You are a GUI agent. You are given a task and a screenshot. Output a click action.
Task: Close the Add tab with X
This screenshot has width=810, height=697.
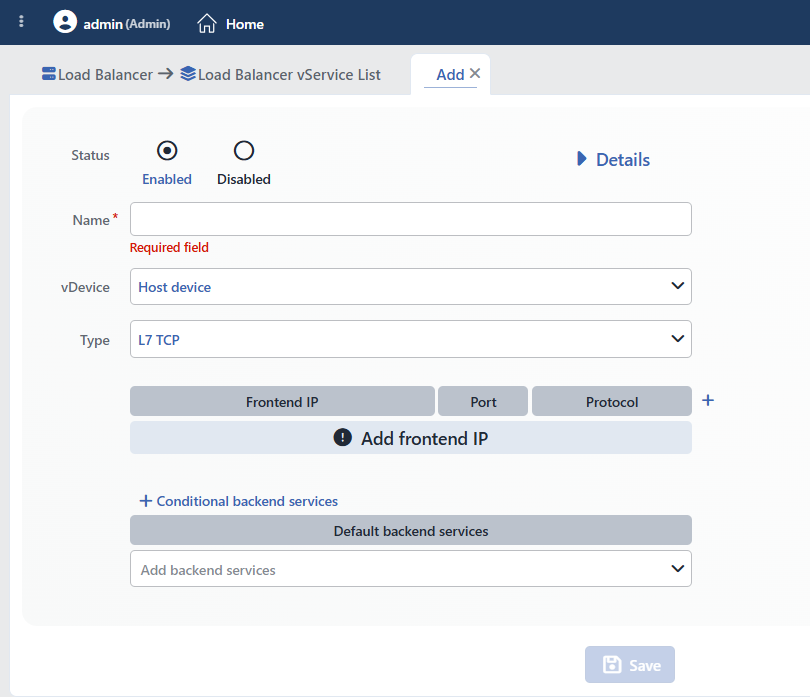[475, 73]
